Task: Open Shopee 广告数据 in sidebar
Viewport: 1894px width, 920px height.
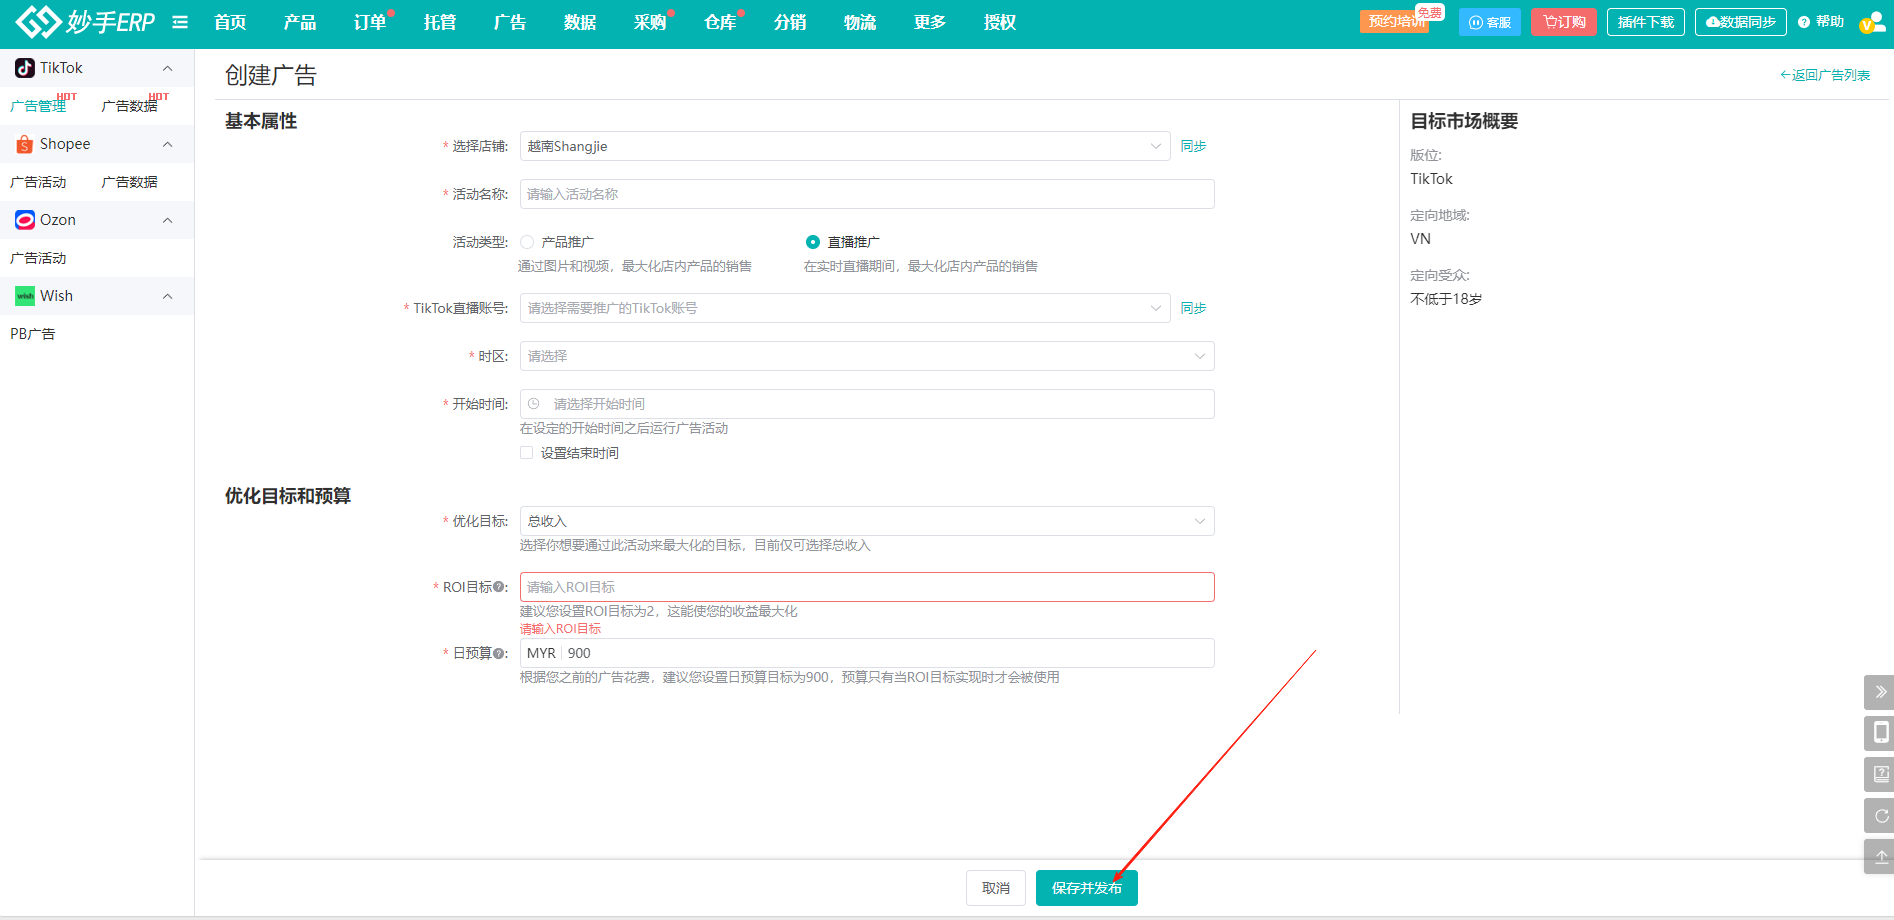Action: [130, 182]
